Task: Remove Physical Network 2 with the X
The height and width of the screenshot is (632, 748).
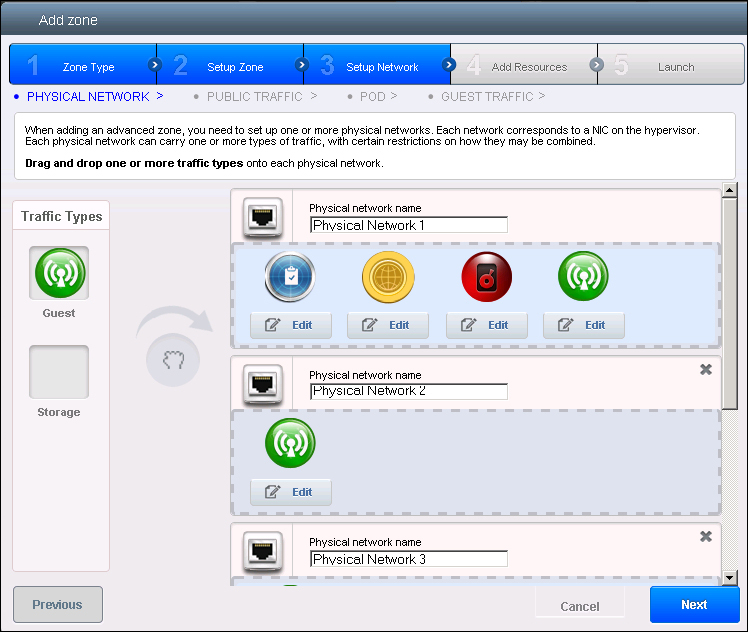Action: (x=706, y=370)
